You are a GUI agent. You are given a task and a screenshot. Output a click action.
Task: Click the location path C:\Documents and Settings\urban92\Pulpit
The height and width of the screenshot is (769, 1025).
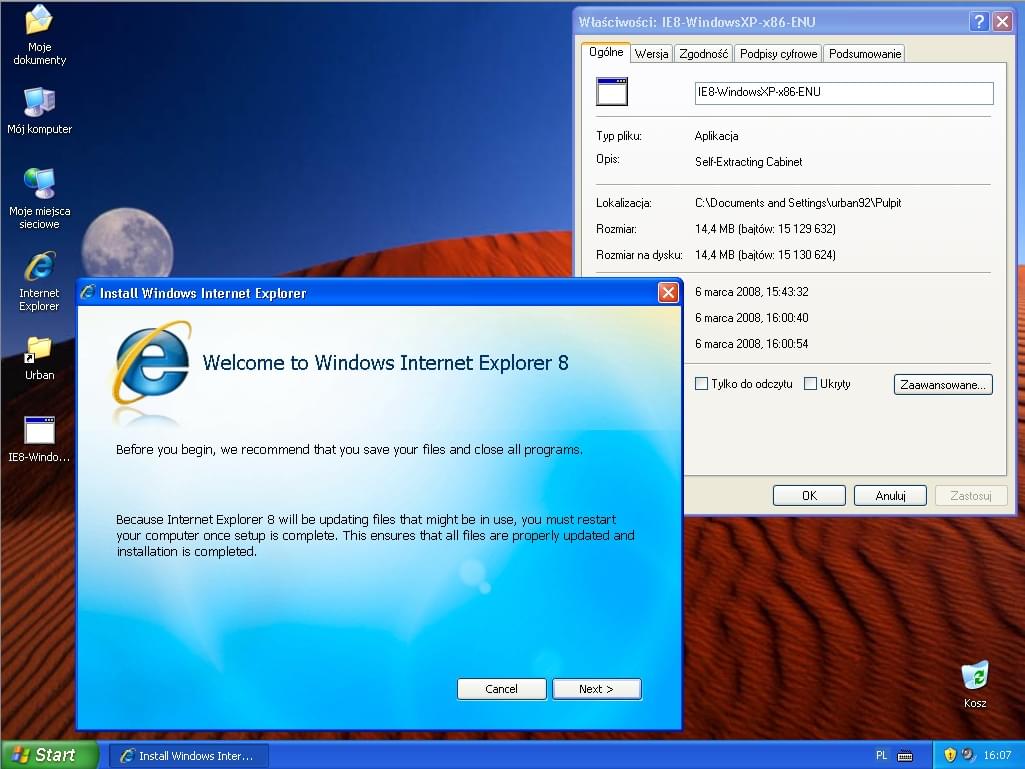click(x=798, y=203)
